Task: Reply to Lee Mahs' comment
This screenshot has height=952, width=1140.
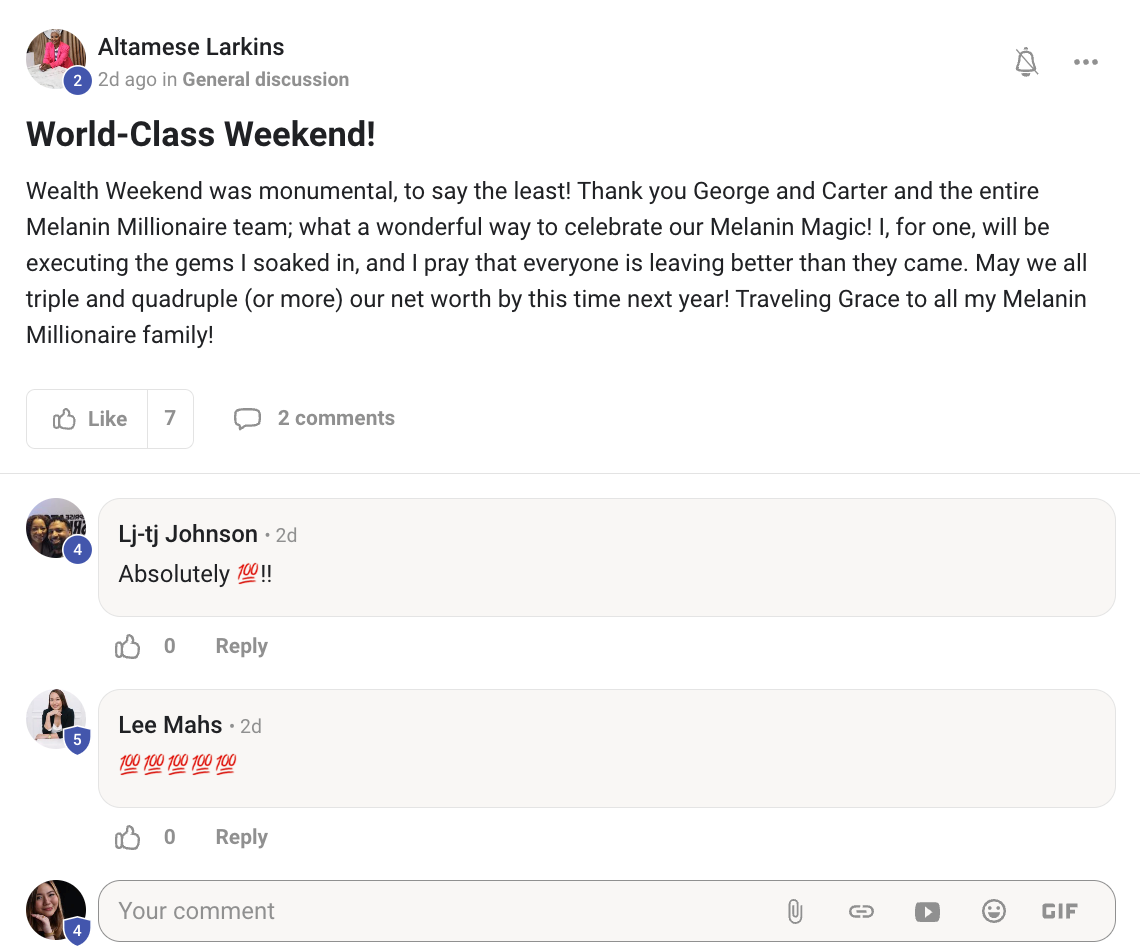Action: (241, 837)
